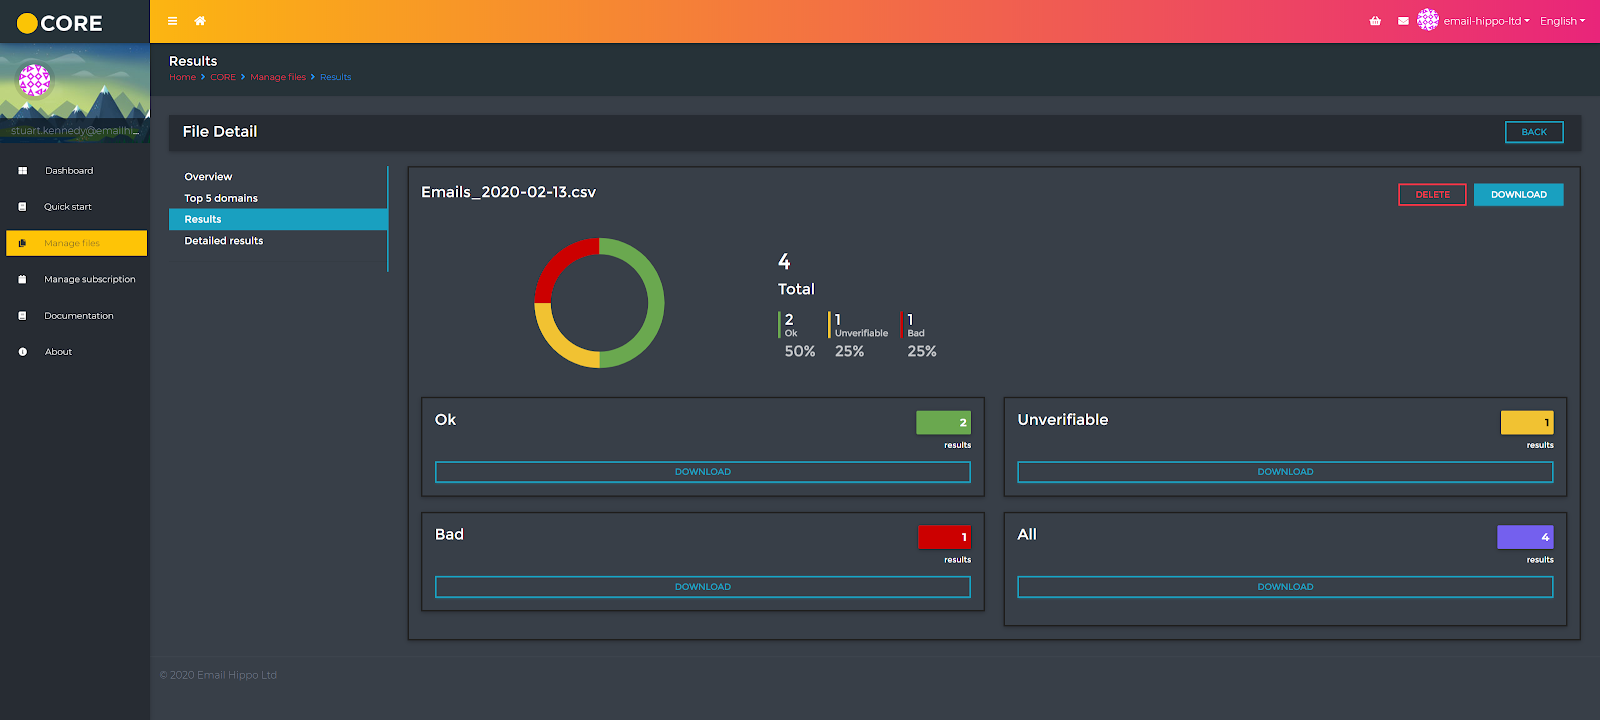The width and height of the screenshot is (1600, 720).
Task: Go to Manage files breadcrumb link
Action: click(x=278, y=77)
